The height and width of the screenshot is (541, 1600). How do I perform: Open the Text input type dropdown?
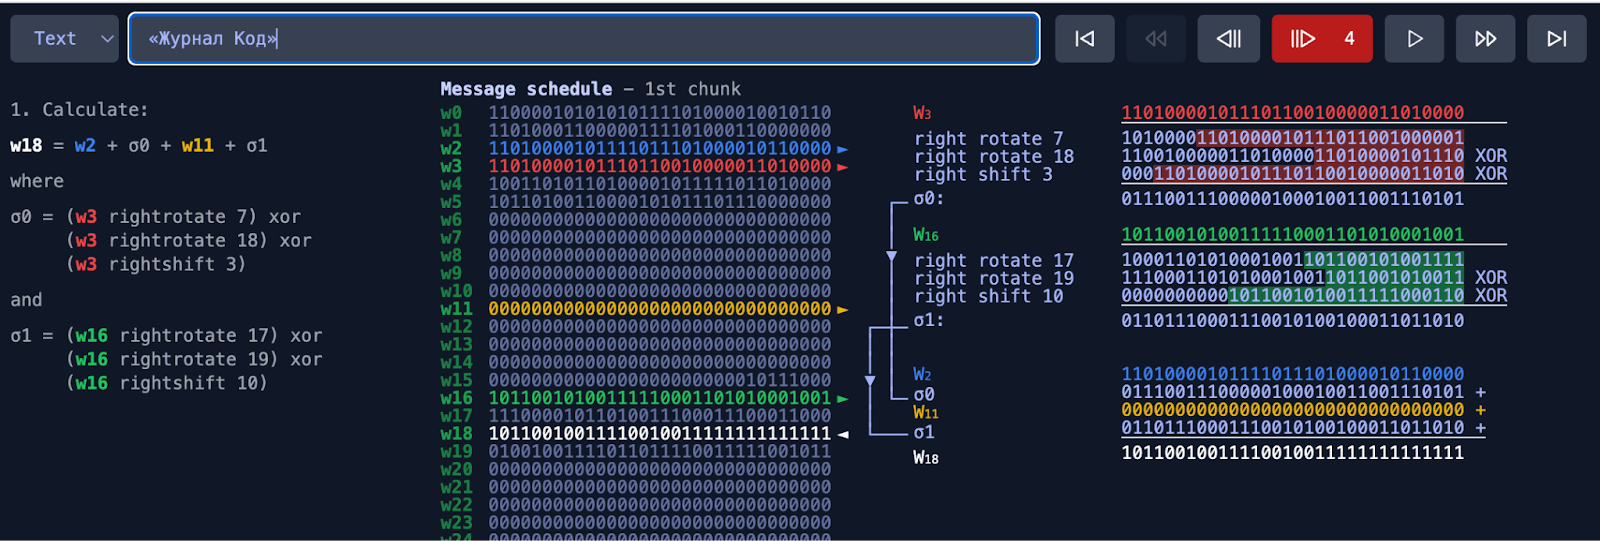[64, 39]
